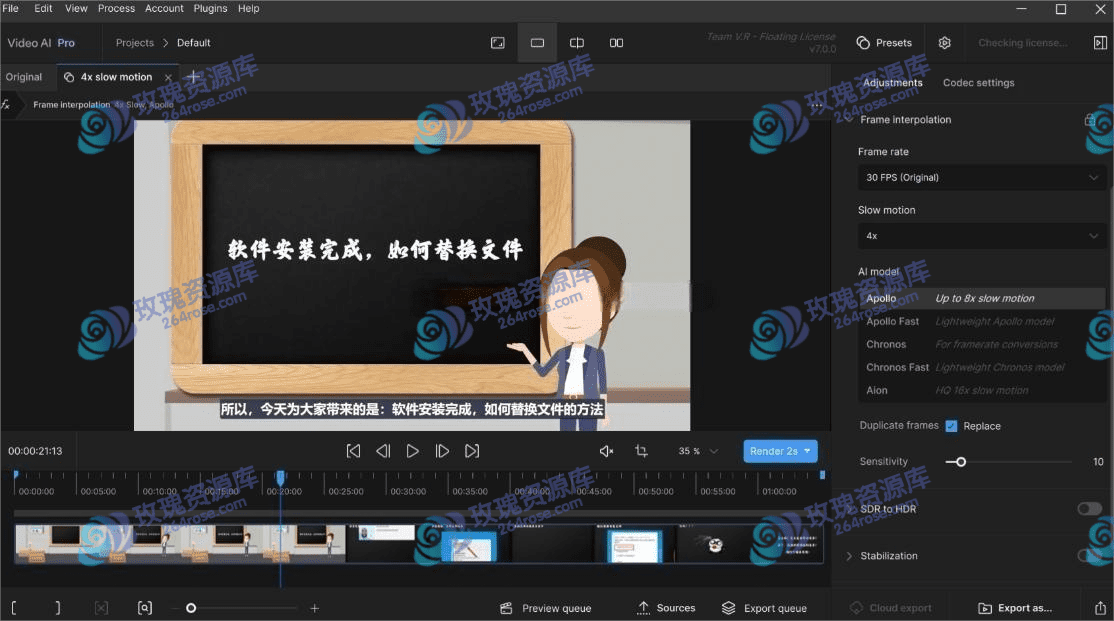Open the Slow motion 4x dropdown
The height and width of the screenshot is (621, 1114).
pyautogui.click(x=981, y=236)
